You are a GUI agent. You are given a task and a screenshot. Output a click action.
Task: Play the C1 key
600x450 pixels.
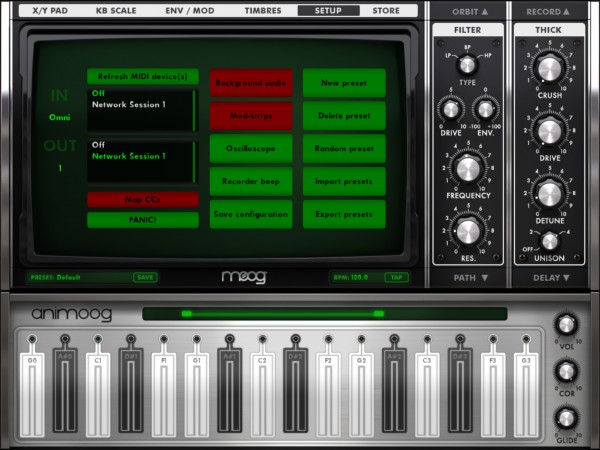coord(98,394)
